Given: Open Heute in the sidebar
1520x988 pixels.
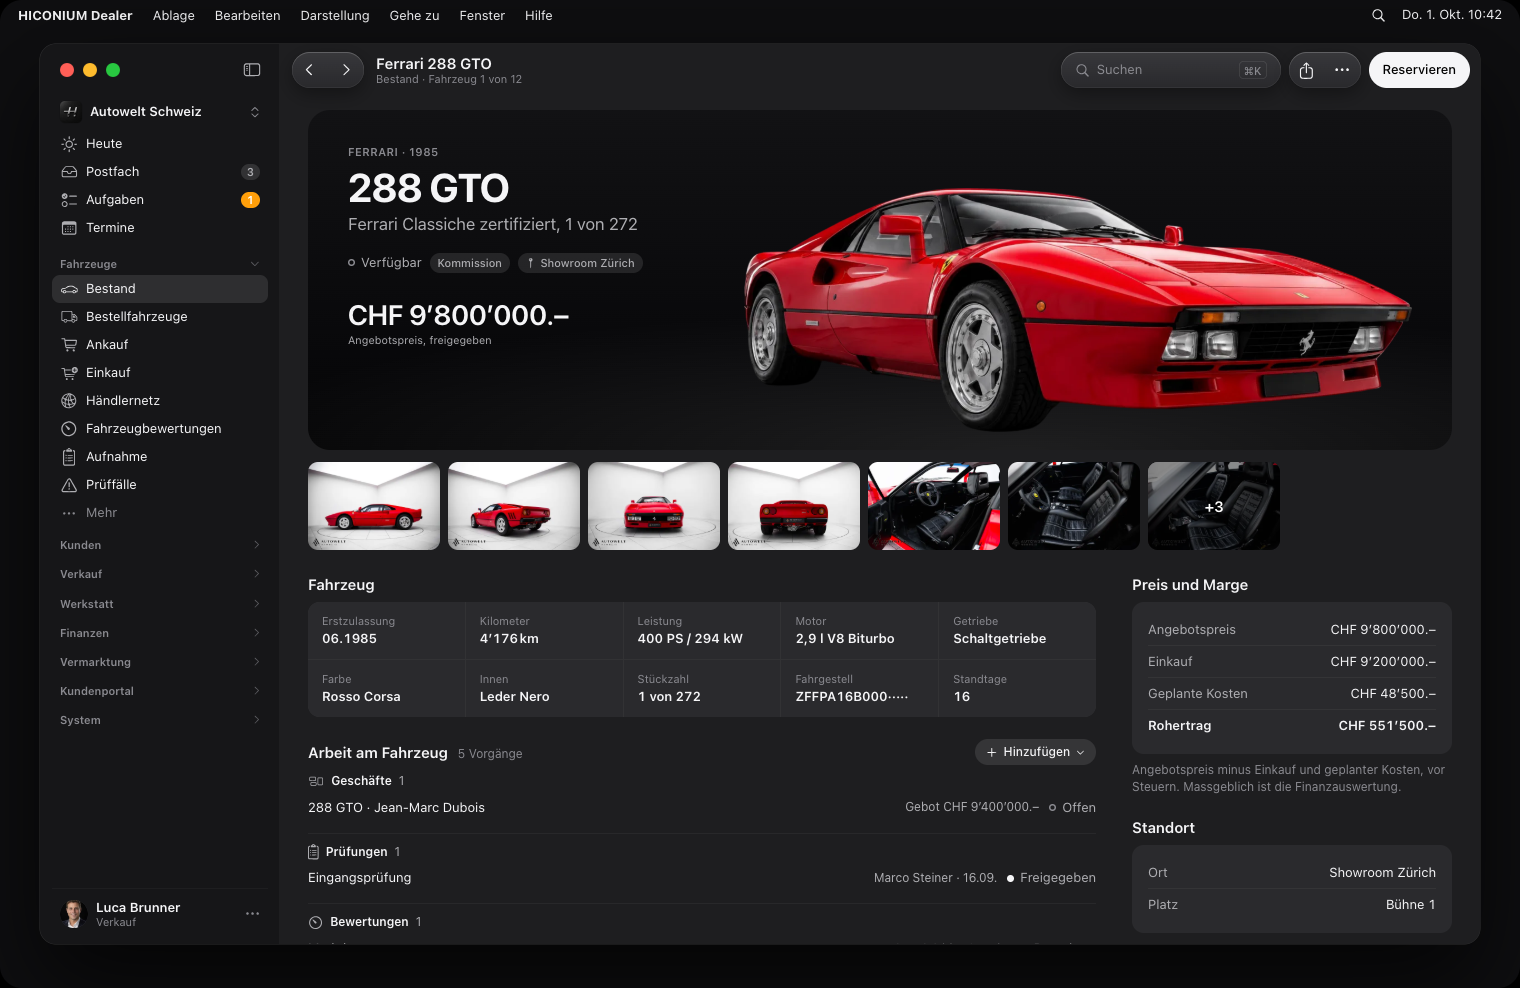Looking at the screenshot, I should click(160, 144).
